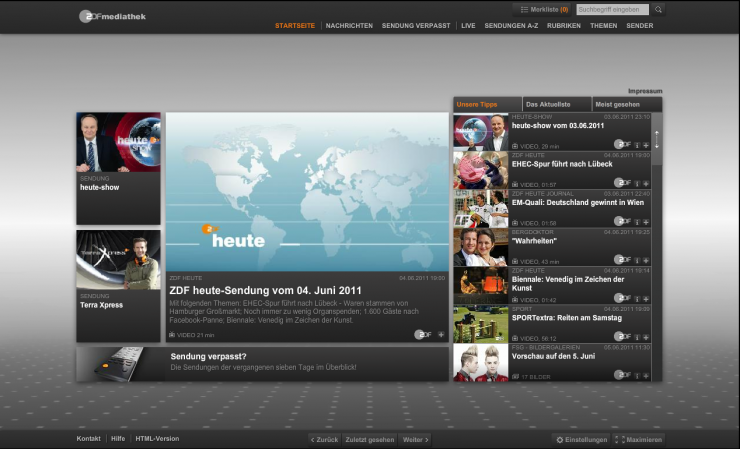
Task: Click the Zurück navigation button
Action: (324, 440)
